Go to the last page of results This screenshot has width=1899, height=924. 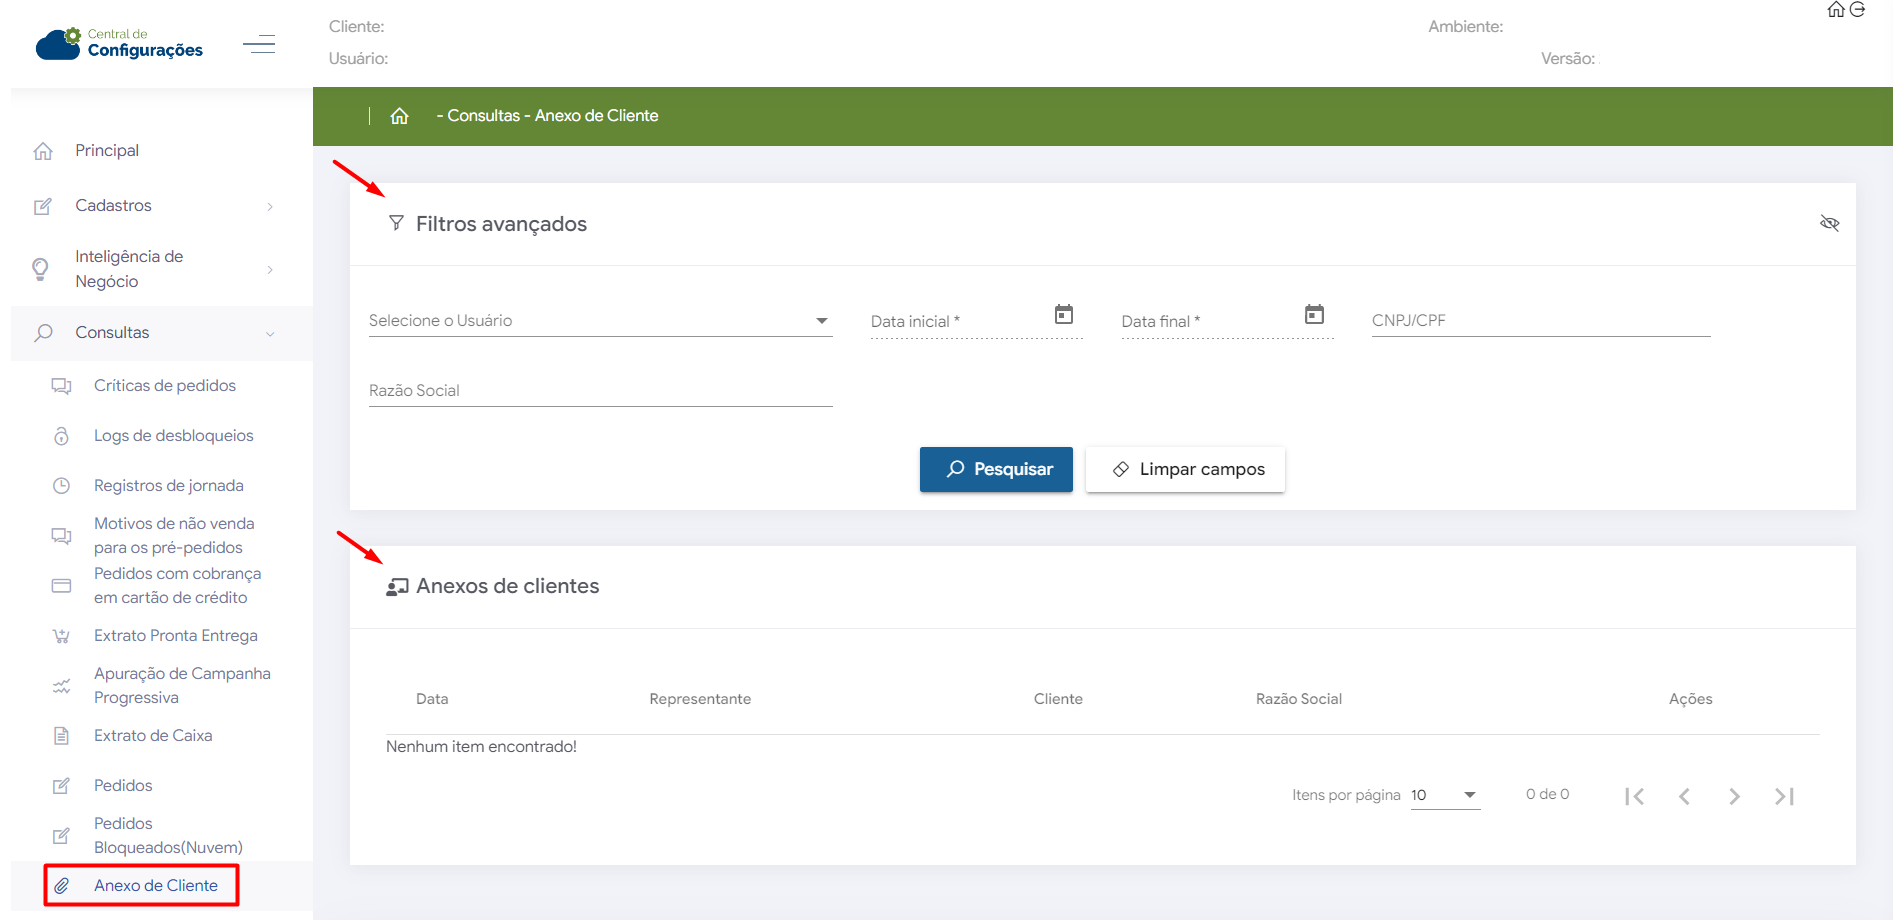click(1784, 796)
